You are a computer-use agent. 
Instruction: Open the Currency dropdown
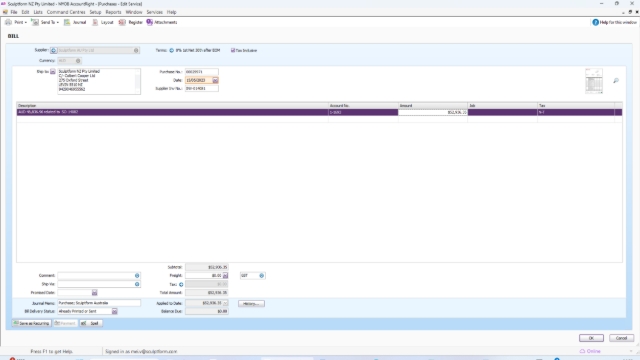pos(78,61)
